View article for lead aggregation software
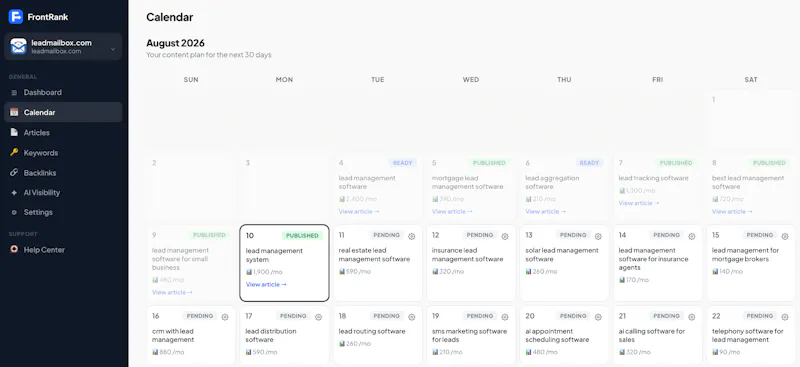 (x=546, y=211)
